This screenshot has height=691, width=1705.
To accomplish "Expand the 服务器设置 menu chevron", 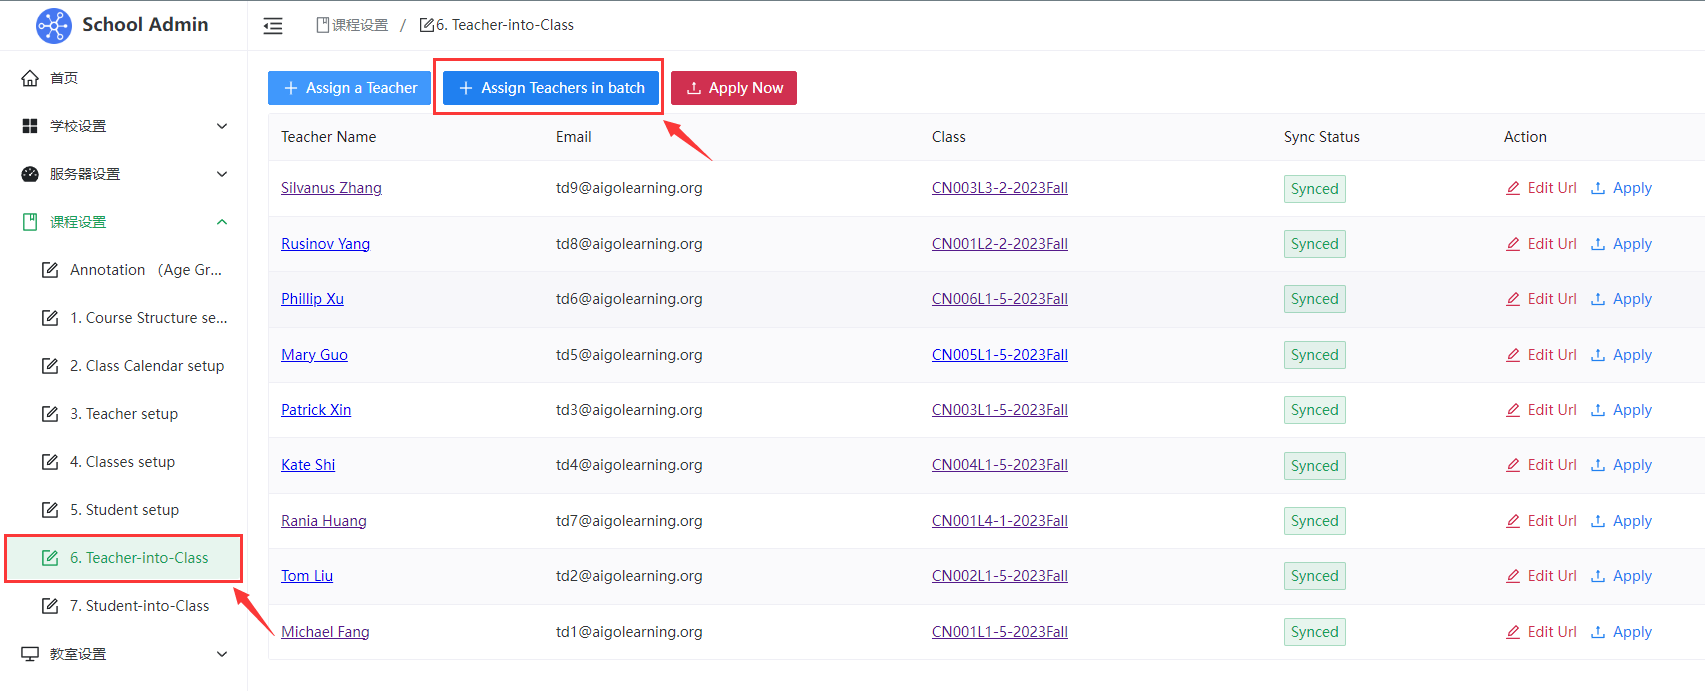I will click(222, 174).
